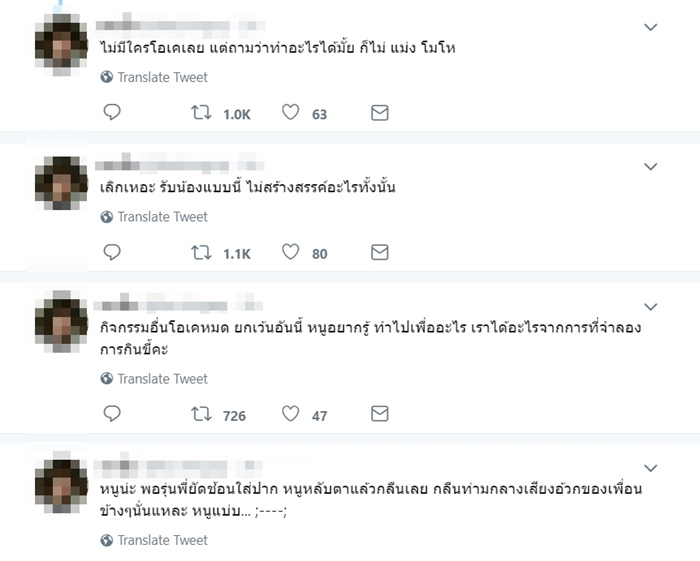Like the tweet with 47 likes
This screenshot has height=561, width=700.
coord(290,414)
